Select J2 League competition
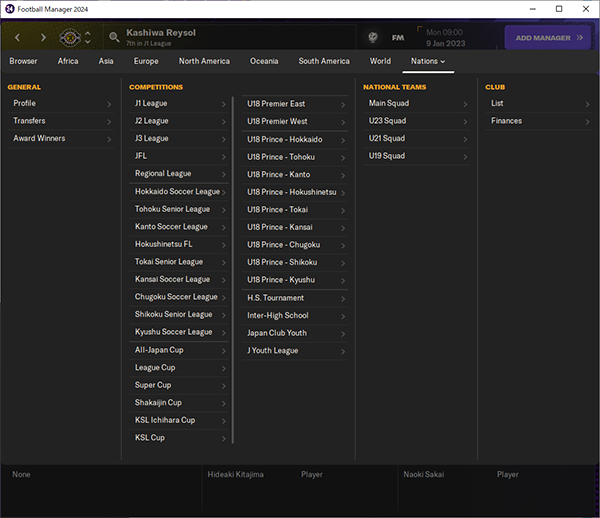600x518 pixels. click(179, 121)
